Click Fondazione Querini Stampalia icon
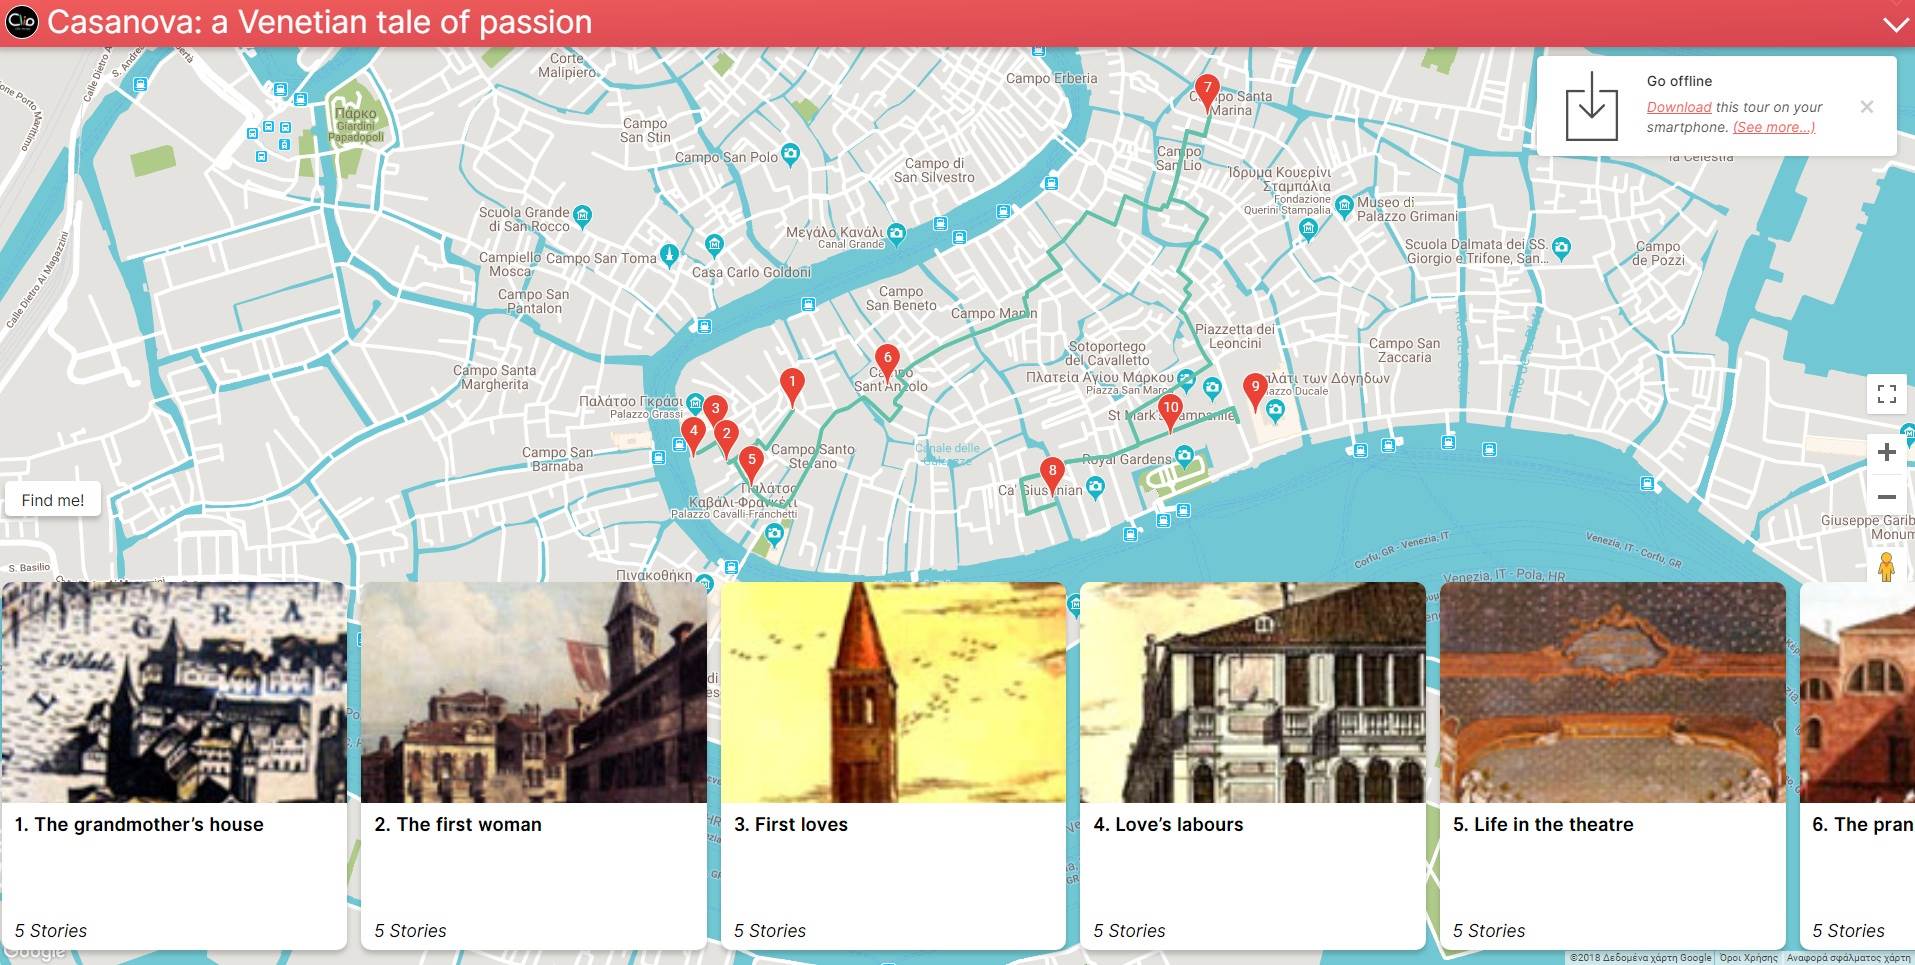Image resolution: width=1915 pixels, height=965 pixels. [x=1308, y=229]
